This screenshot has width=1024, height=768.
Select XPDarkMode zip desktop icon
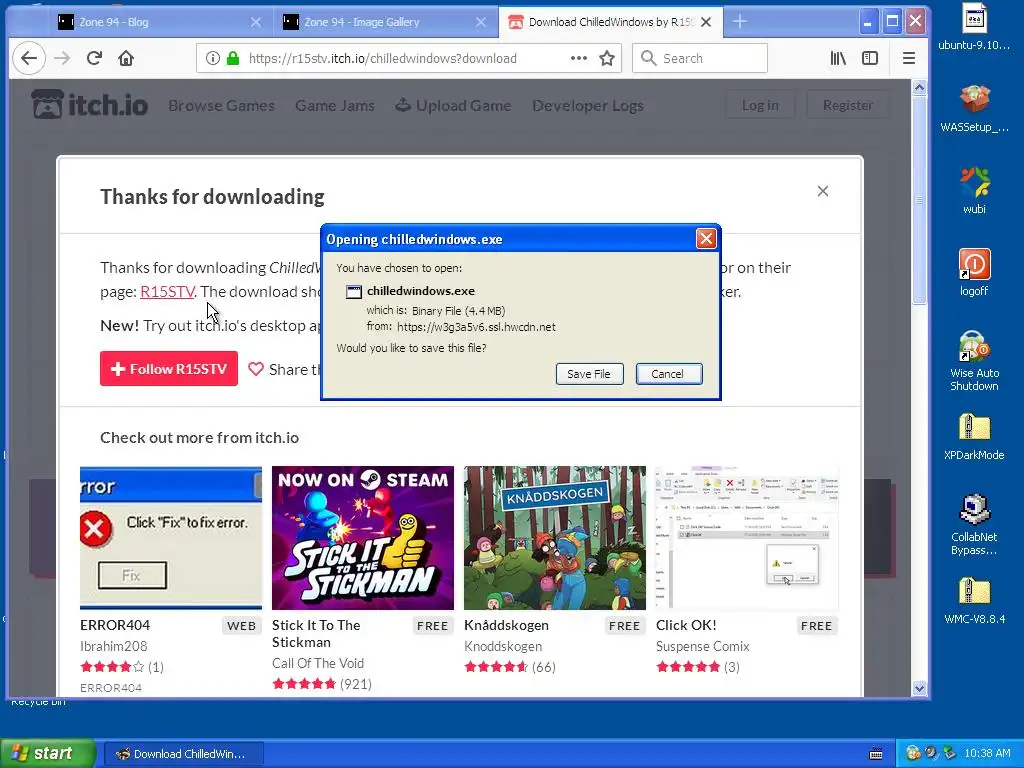(x=974, y=436)
